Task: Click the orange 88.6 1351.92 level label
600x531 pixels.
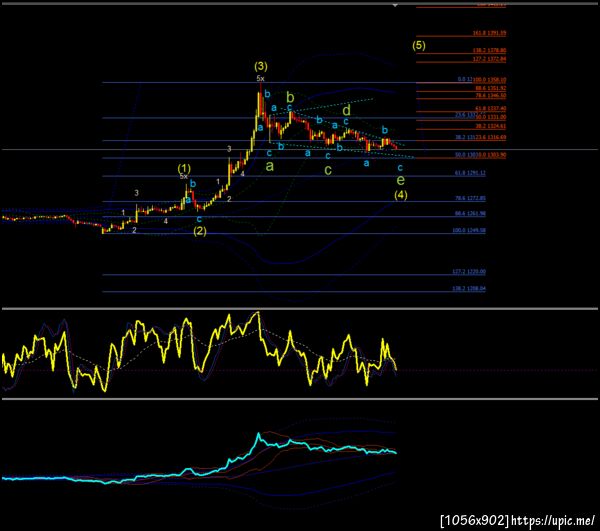Action: click(491, 88)
